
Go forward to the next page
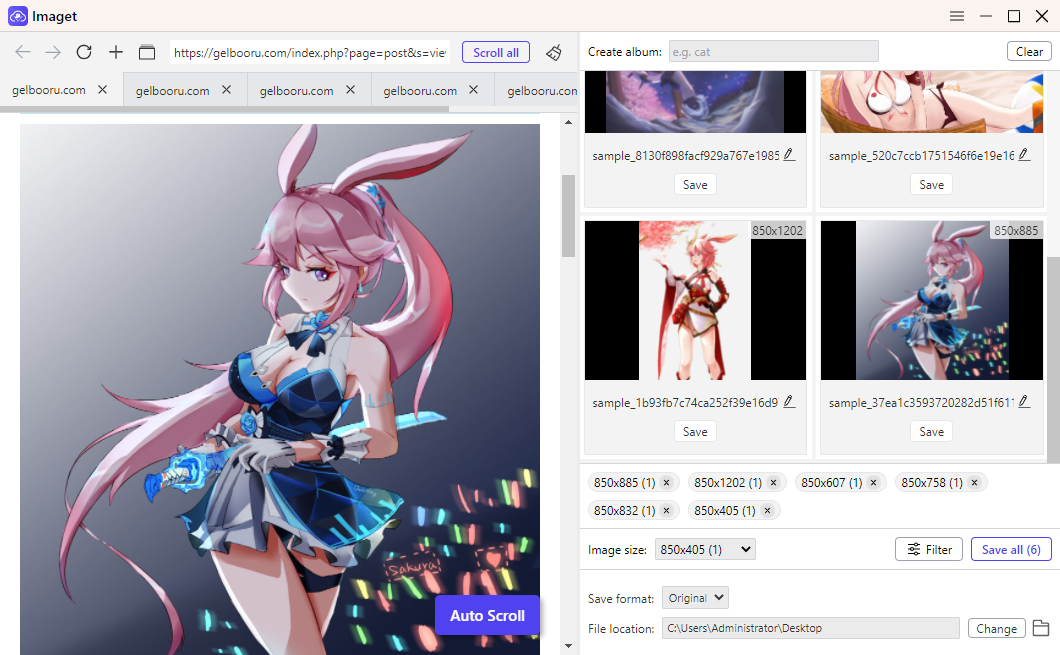click(x=53, y=52)
